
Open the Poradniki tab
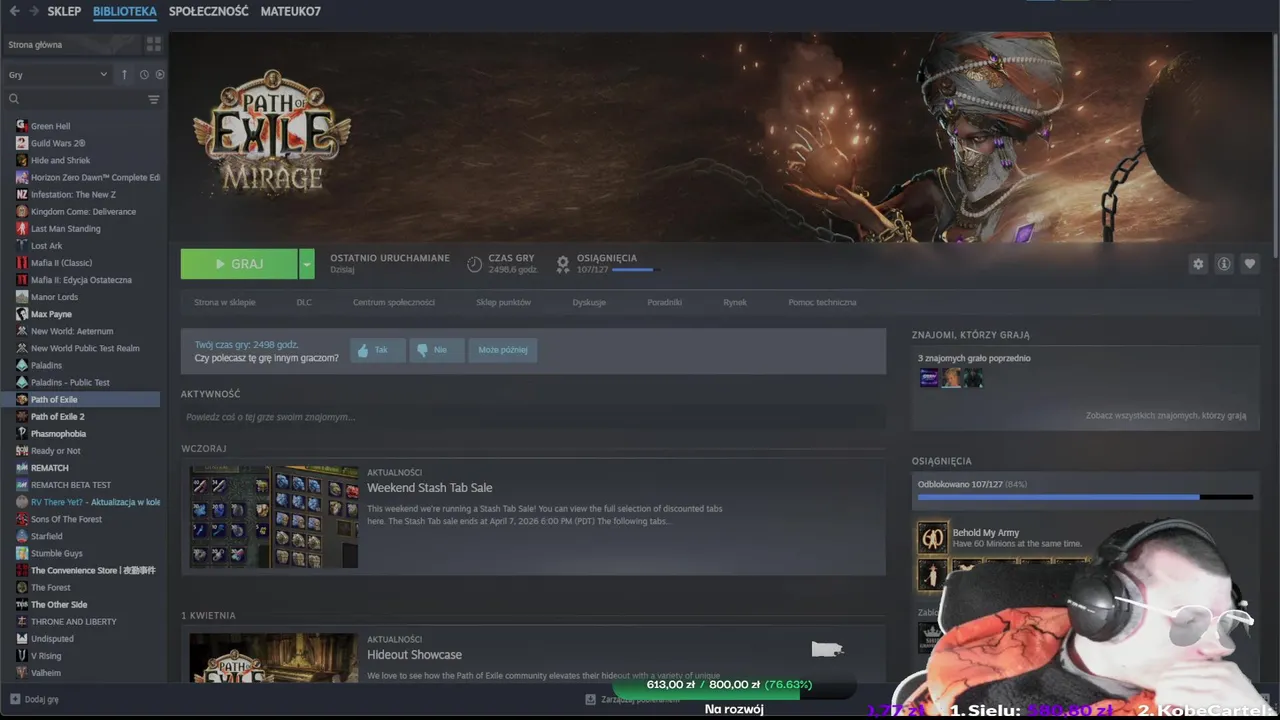tap(664, 302)
